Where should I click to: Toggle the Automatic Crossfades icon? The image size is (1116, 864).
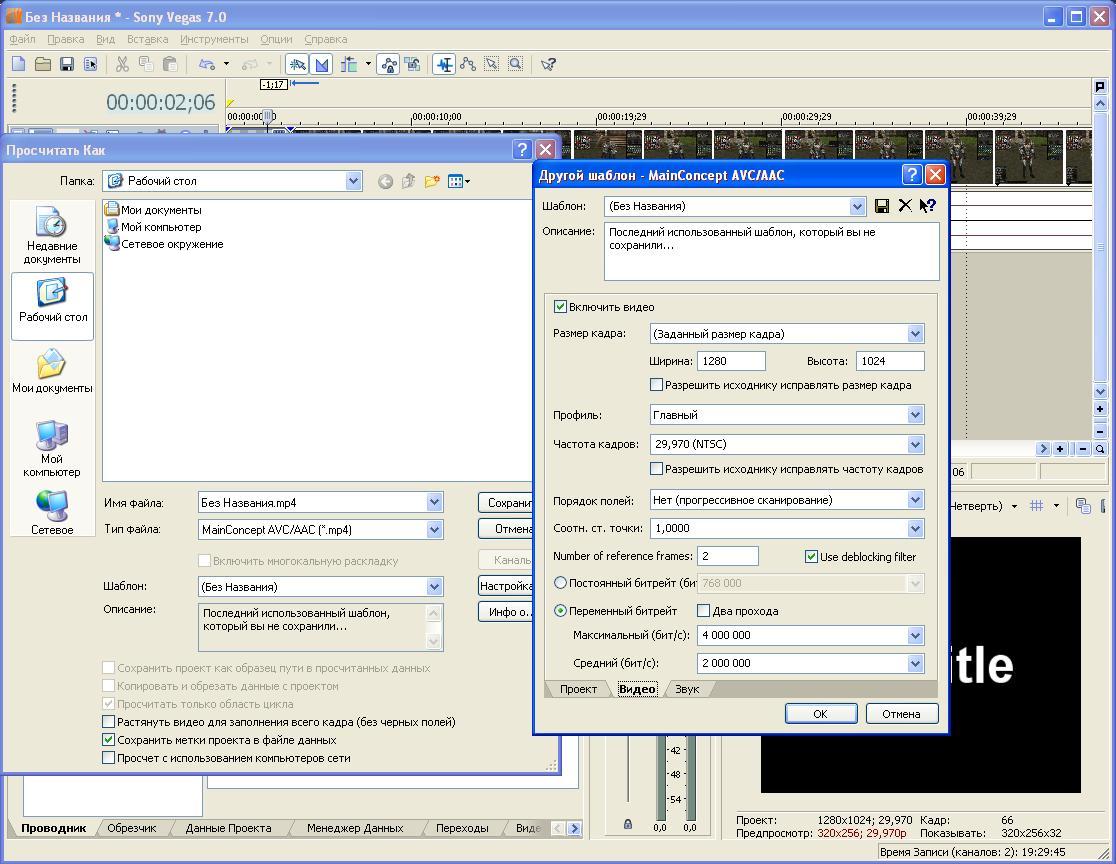(x=322, y=65)
